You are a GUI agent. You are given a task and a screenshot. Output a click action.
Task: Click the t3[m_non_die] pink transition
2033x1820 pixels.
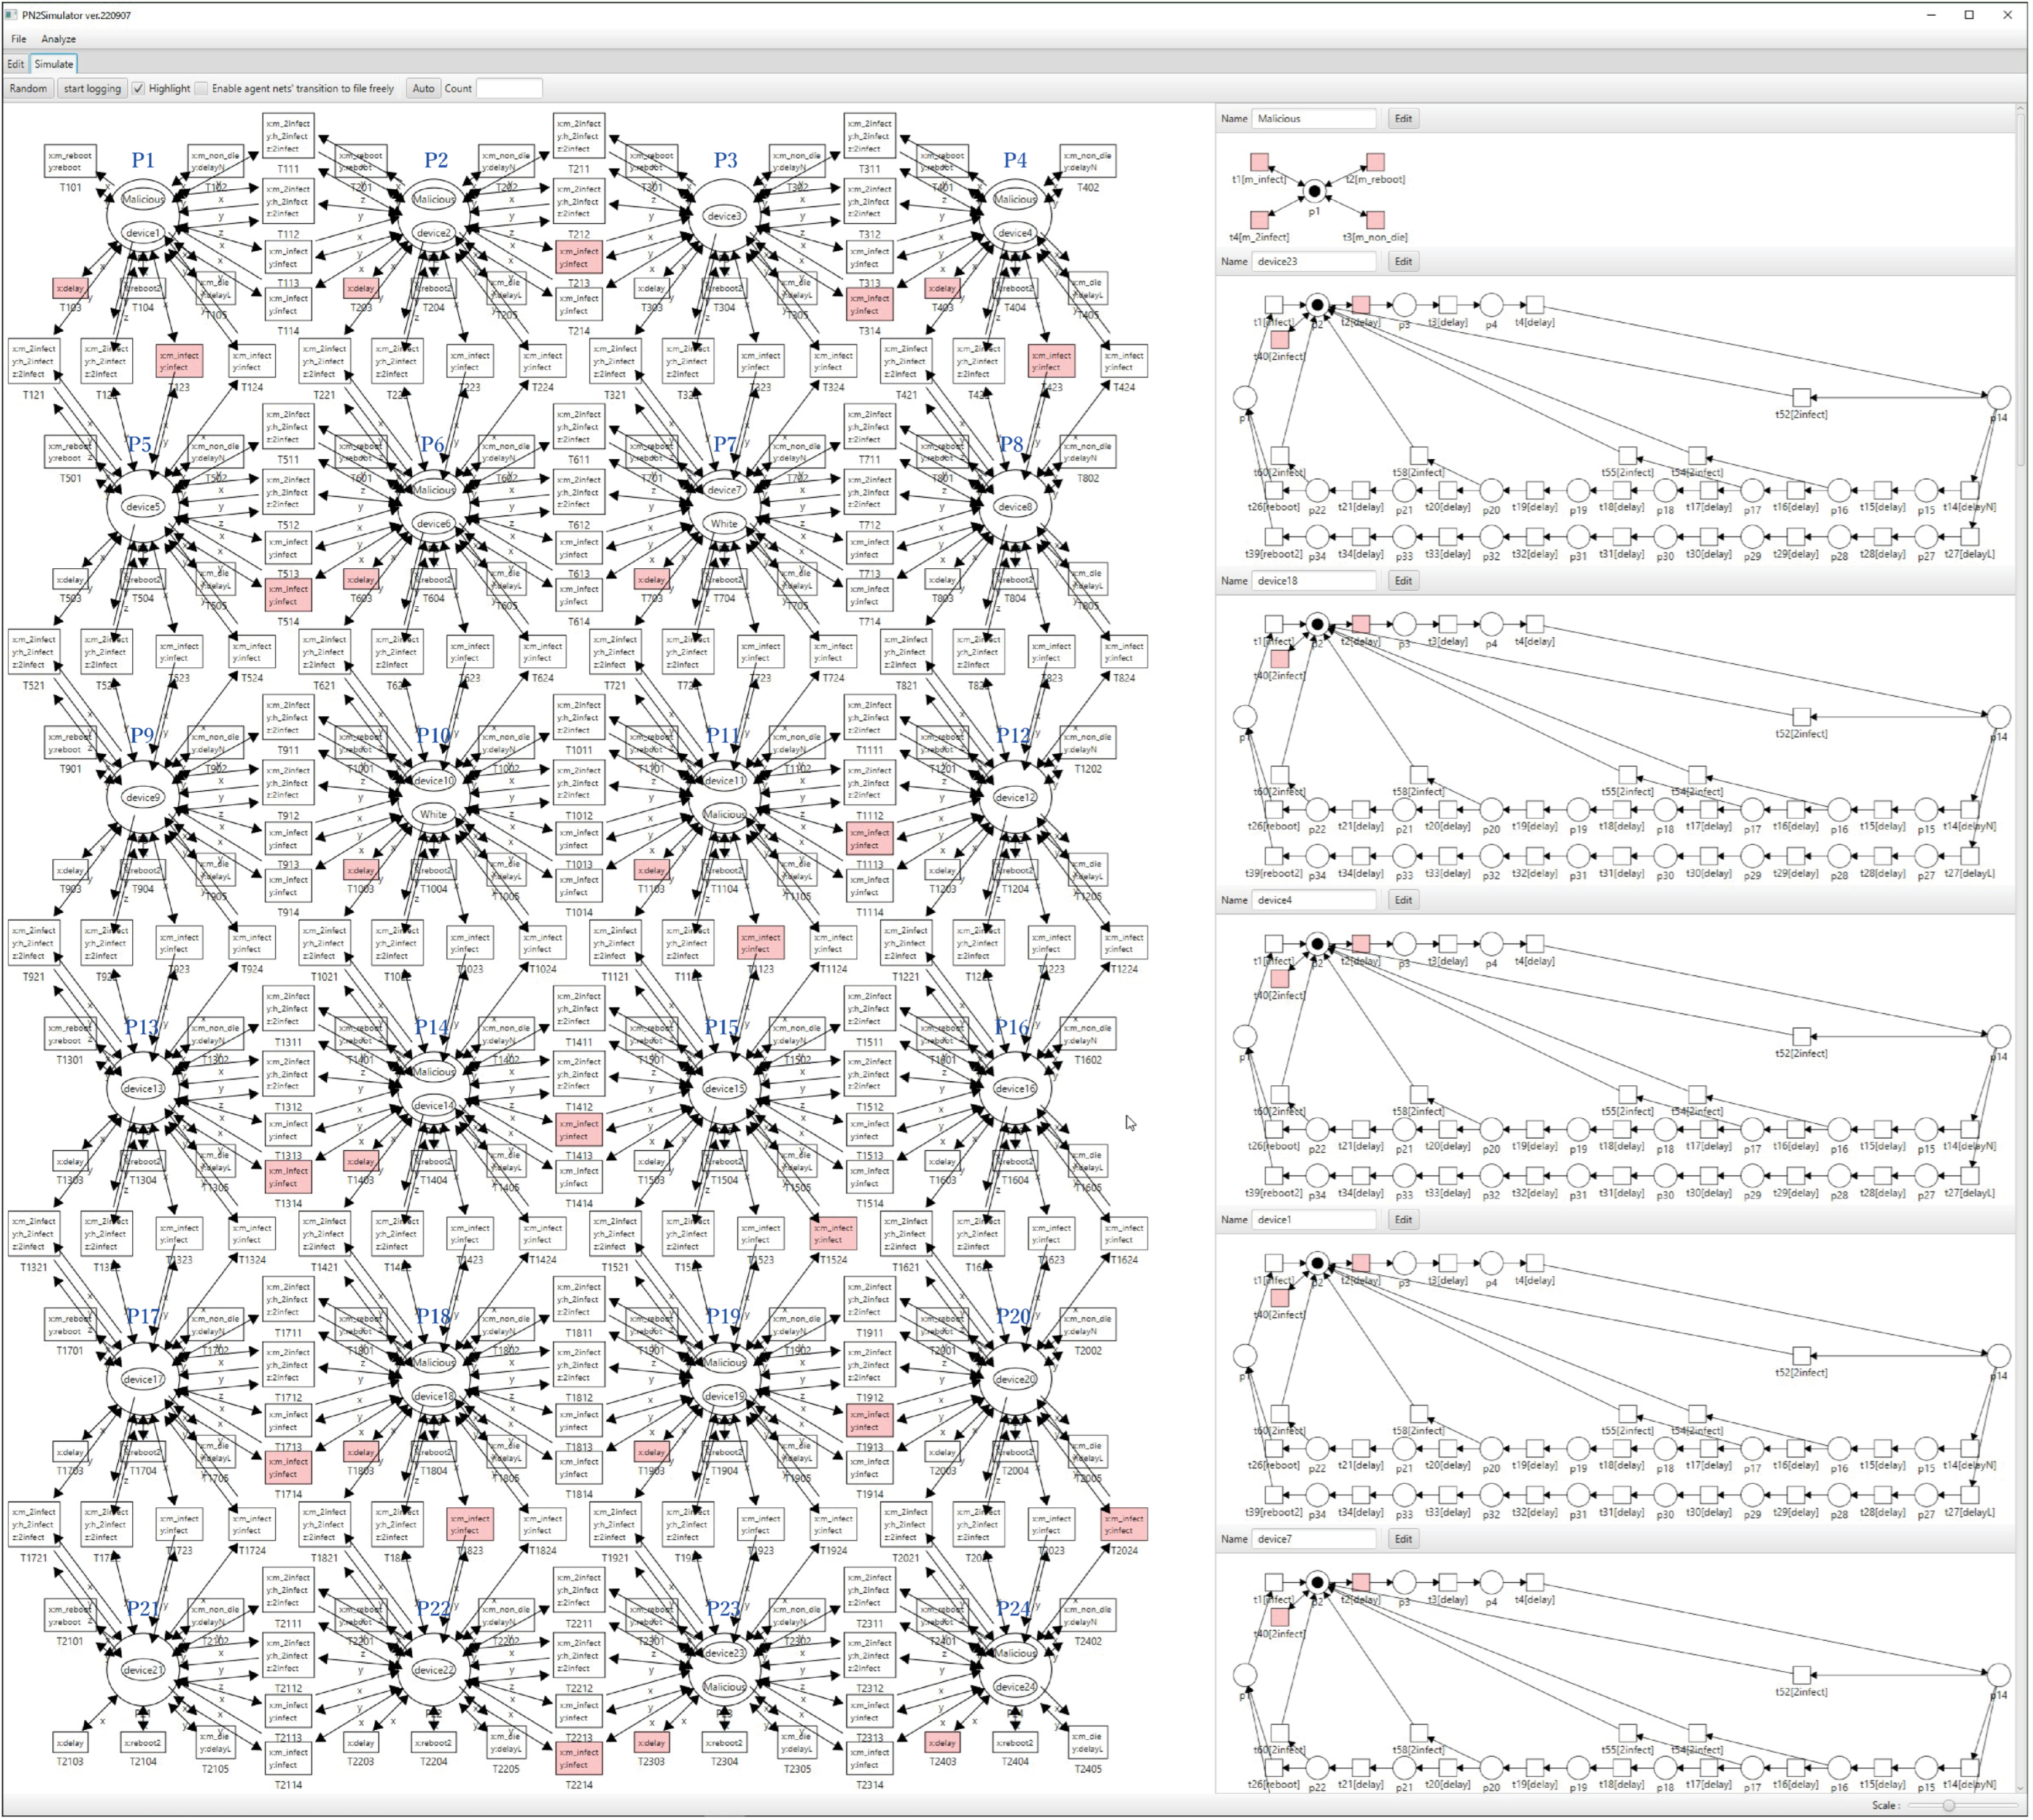tap(1376, 220)
